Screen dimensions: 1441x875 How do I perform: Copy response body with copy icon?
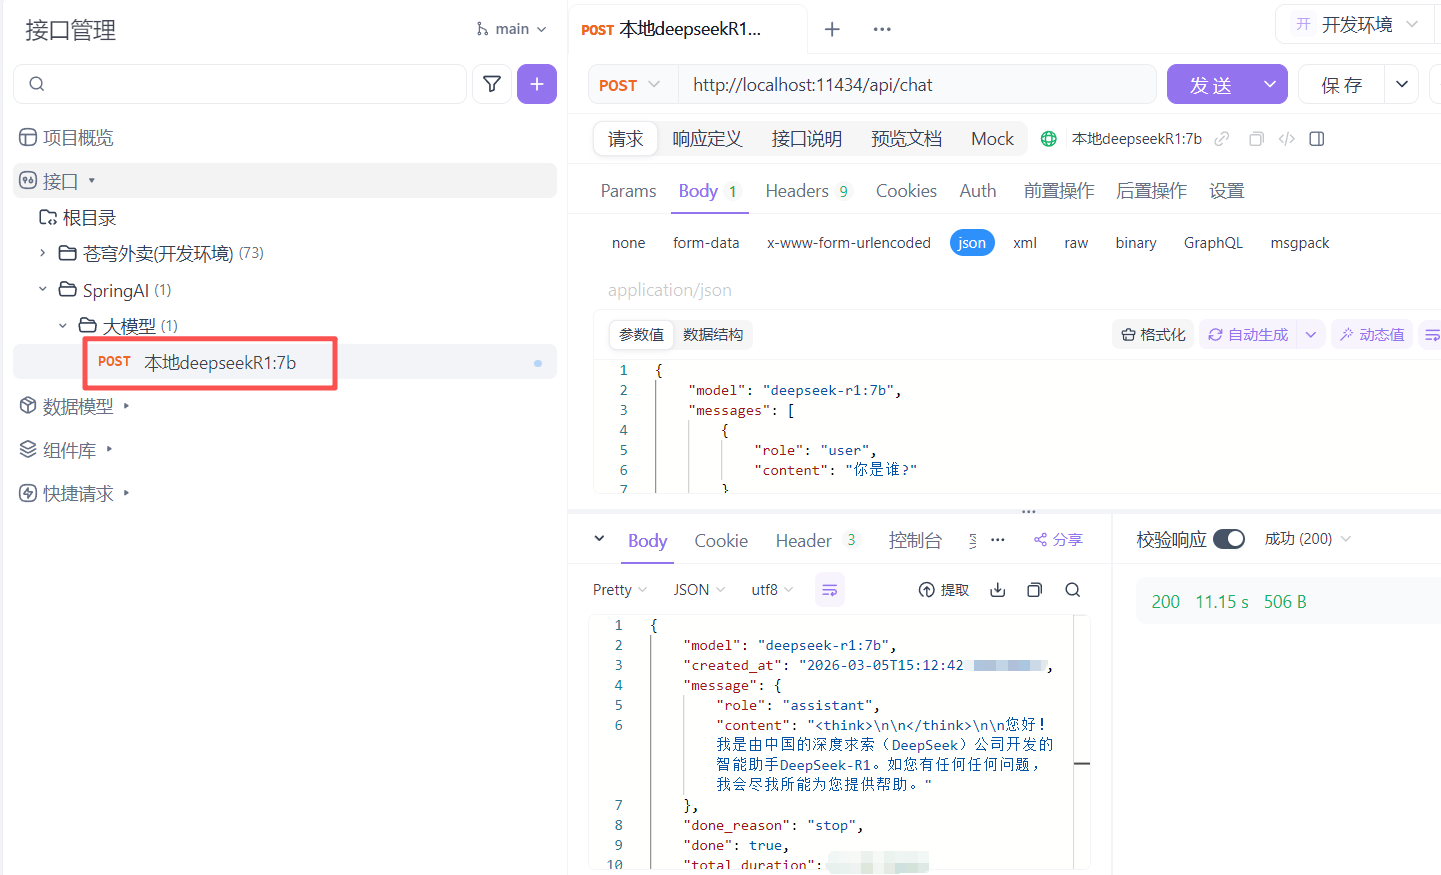(1035, 590)
